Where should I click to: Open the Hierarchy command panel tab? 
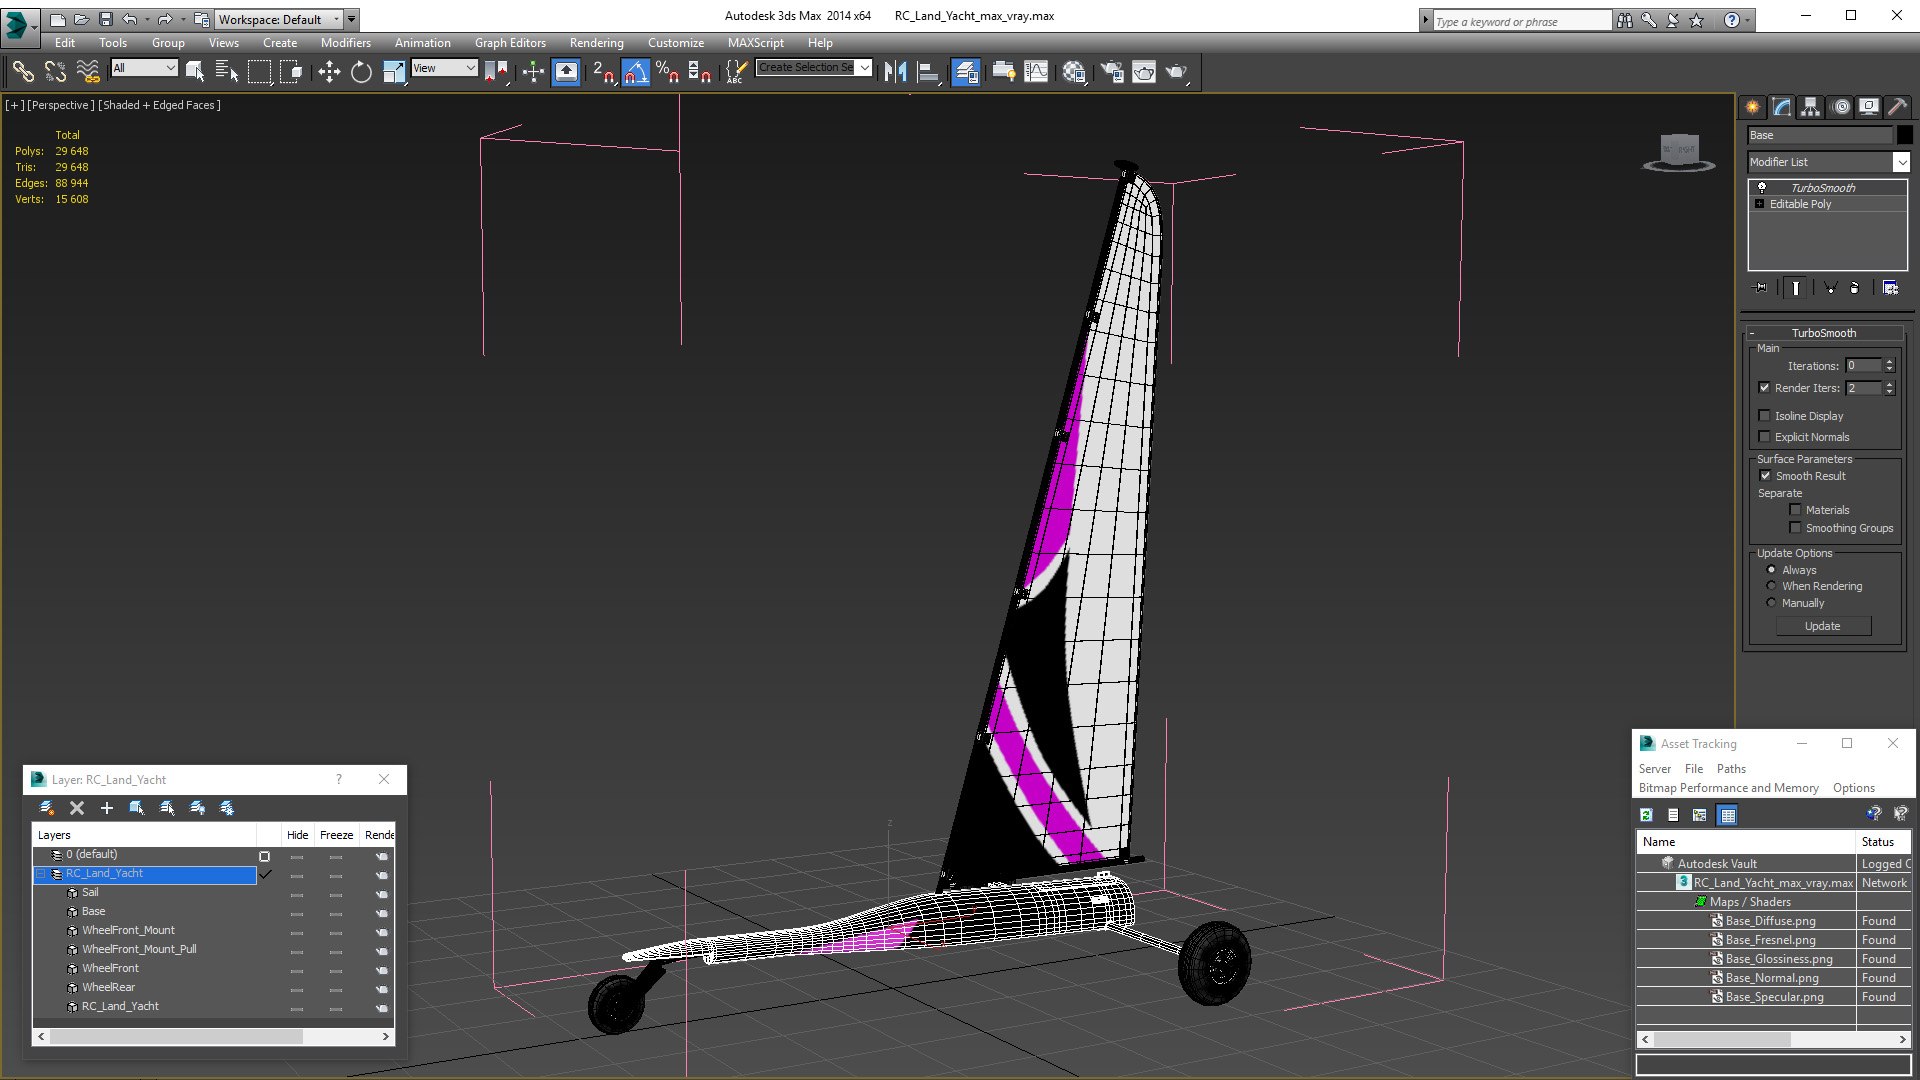pos(1810,107)
